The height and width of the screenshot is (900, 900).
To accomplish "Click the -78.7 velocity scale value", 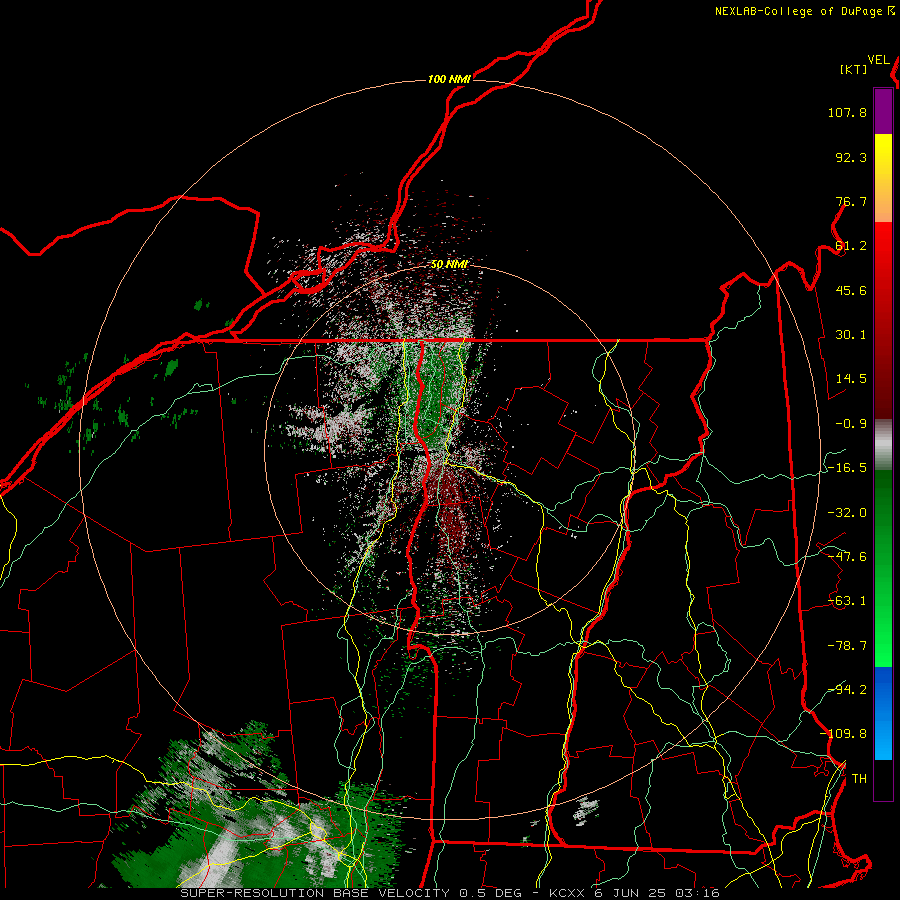I will tap(847, 646).
